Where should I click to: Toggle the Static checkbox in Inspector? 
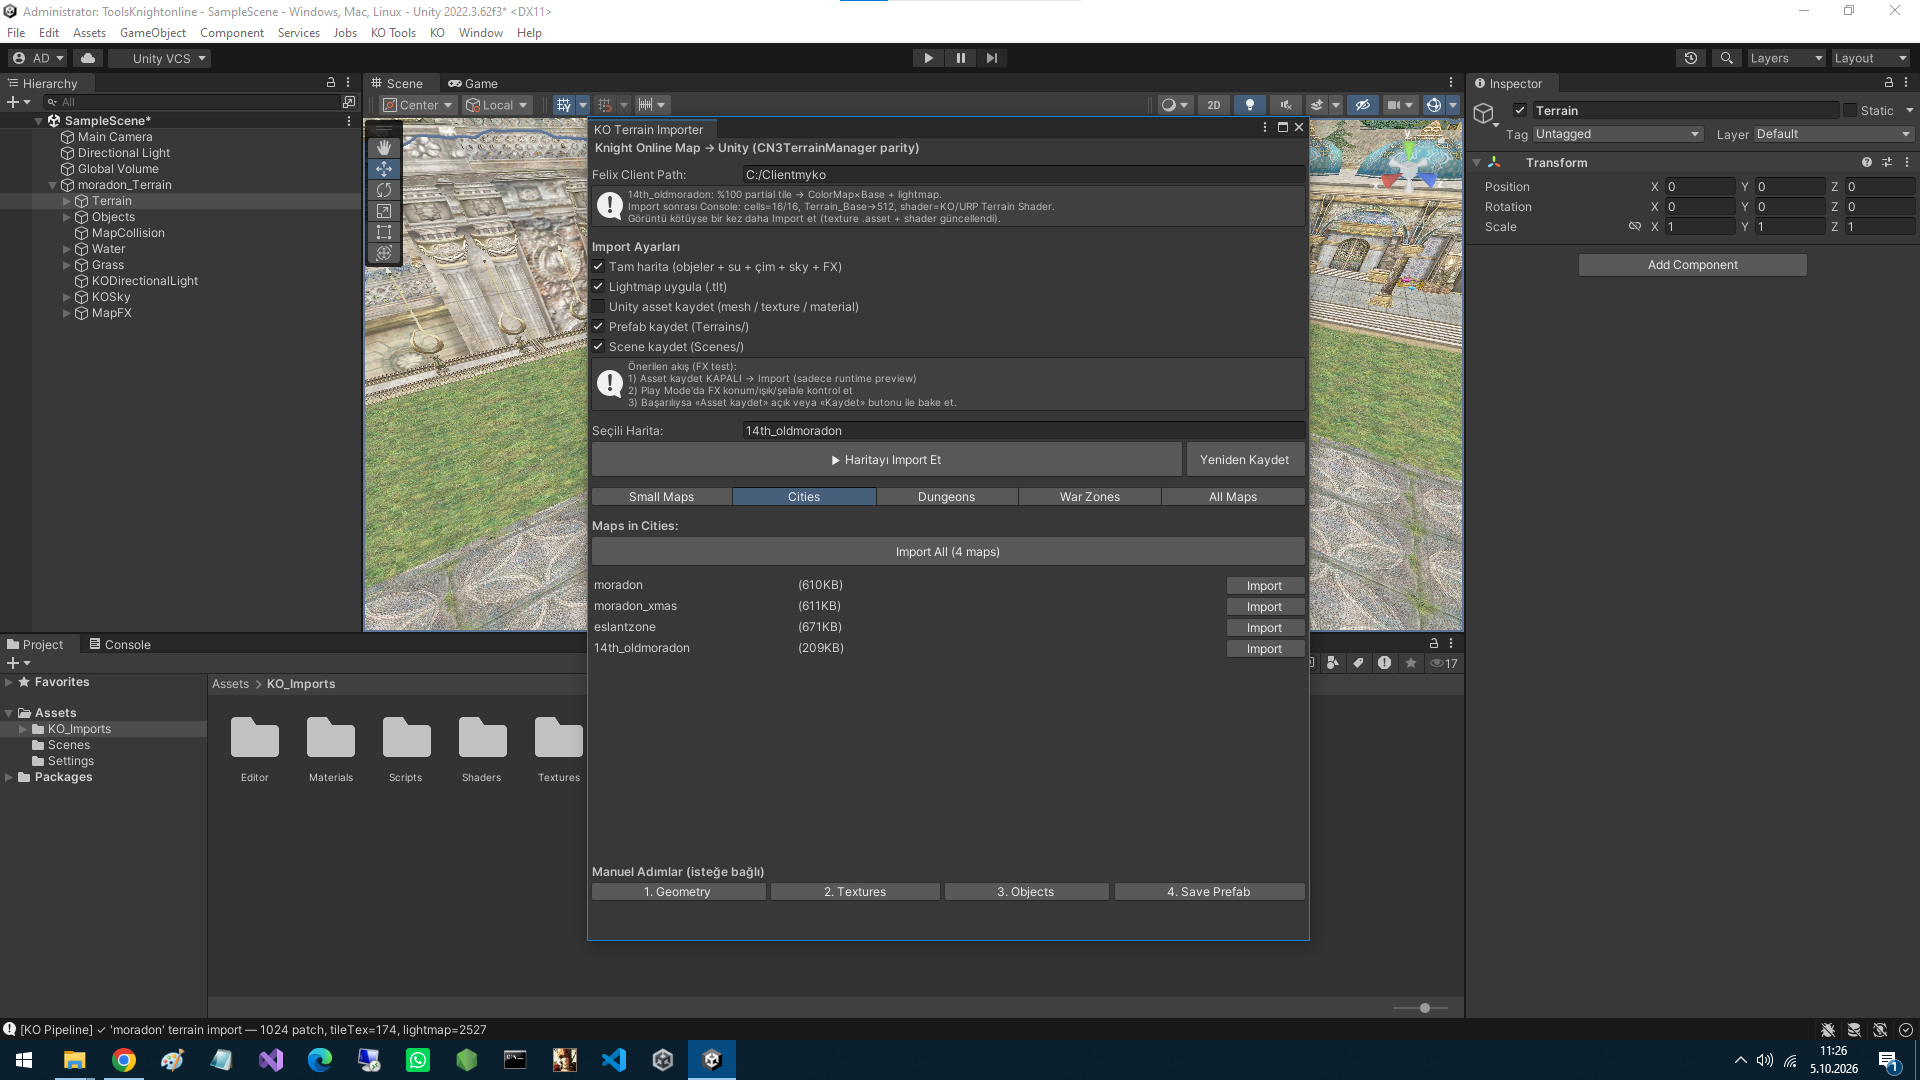pyautogui.click(x=1849, y=111)
